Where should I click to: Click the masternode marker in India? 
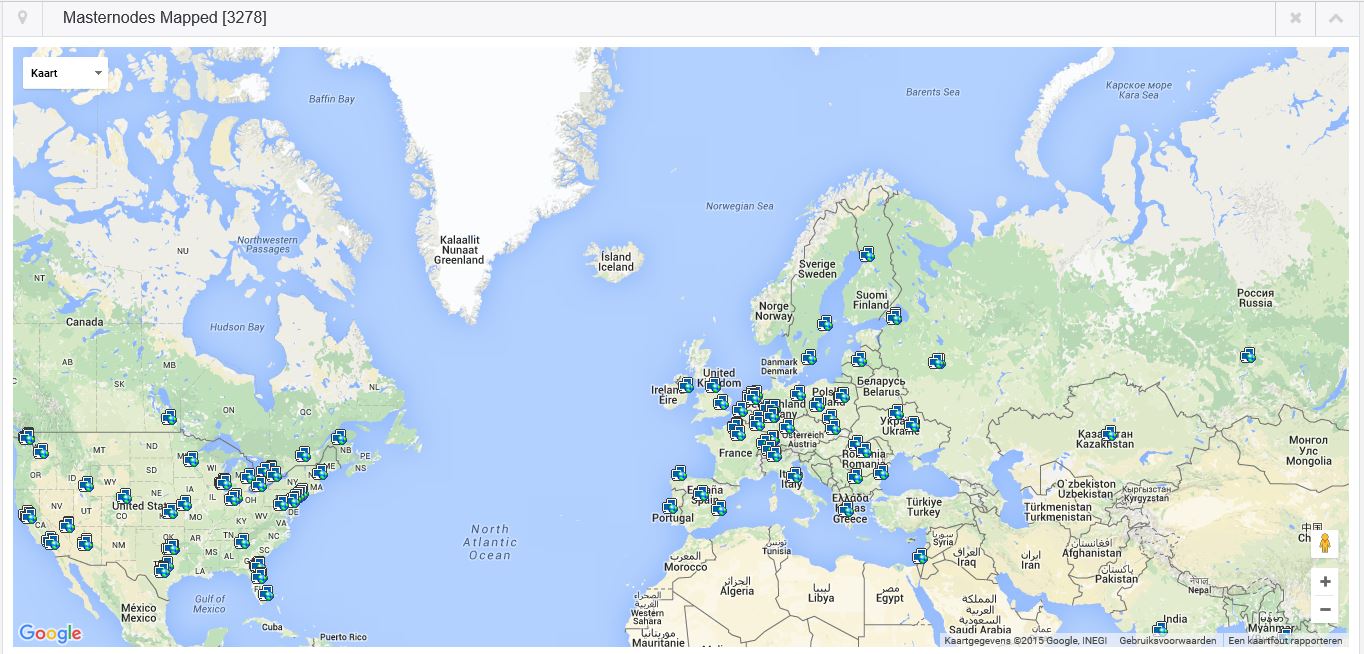pyautogui.click(x=1160, y=630)
